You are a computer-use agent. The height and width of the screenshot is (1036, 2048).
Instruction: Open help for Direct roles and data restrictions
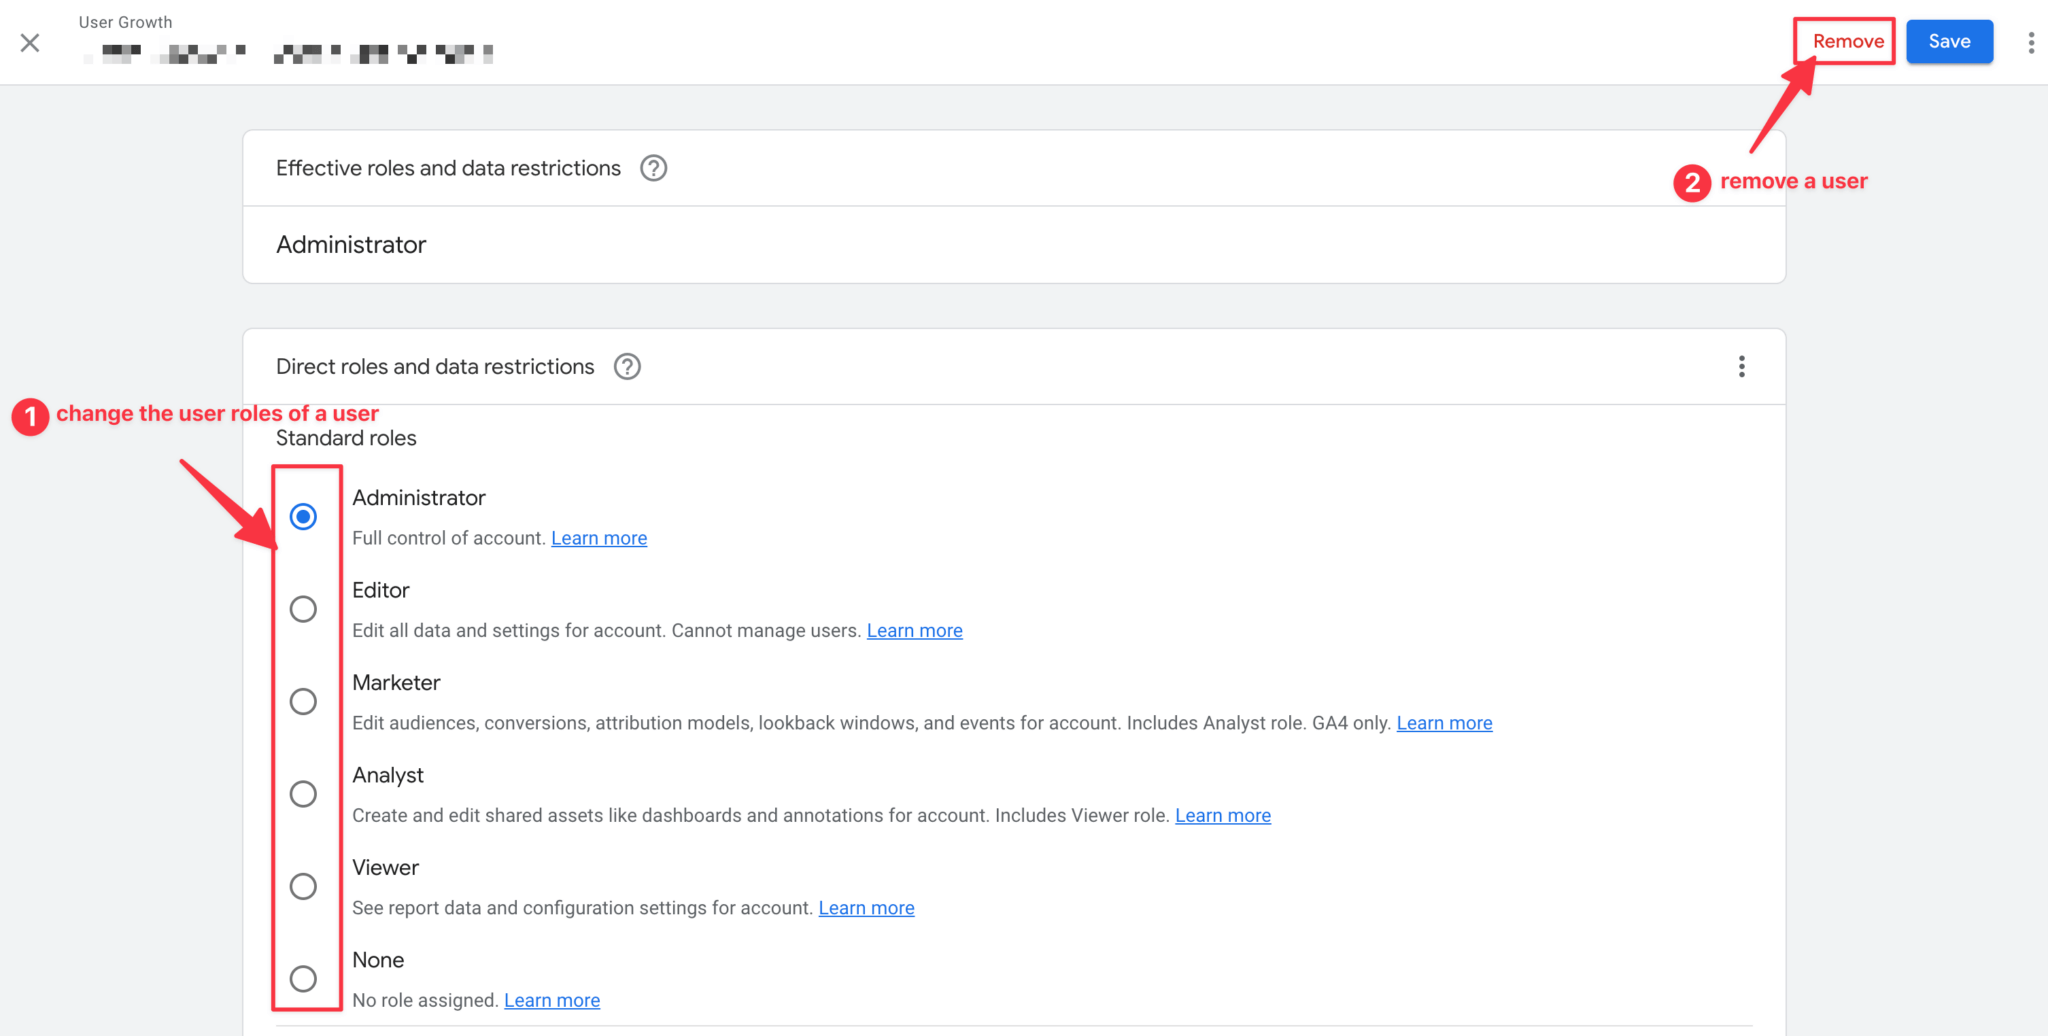click(627, 366)
